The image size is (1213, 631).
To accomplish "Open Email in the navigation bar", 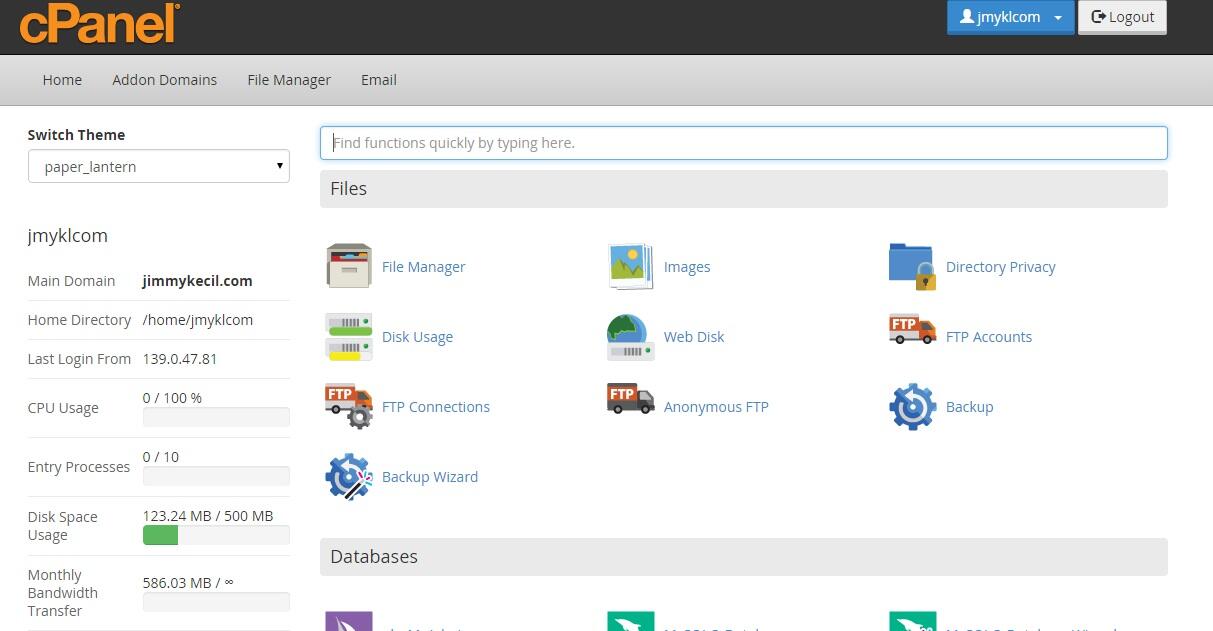I will click(x=379, y=80).
